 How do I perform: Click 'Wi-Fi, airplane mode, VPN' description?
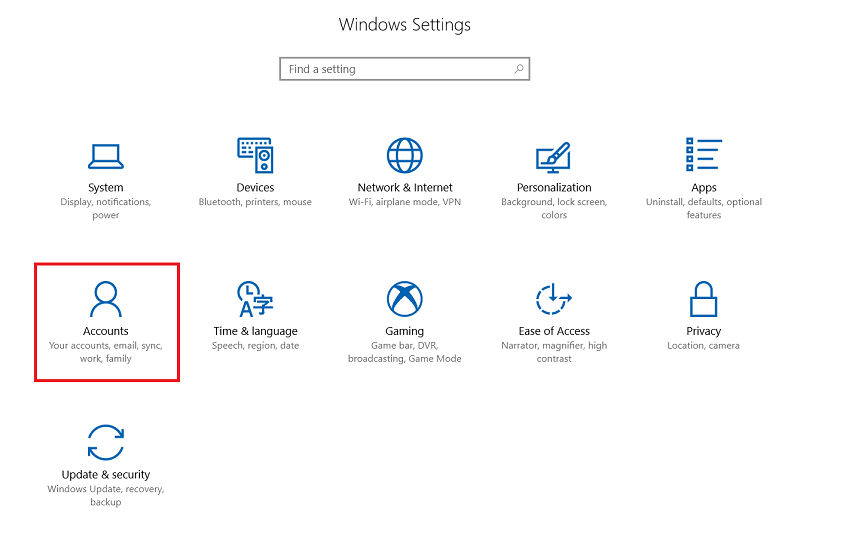(x=405, y=202)
